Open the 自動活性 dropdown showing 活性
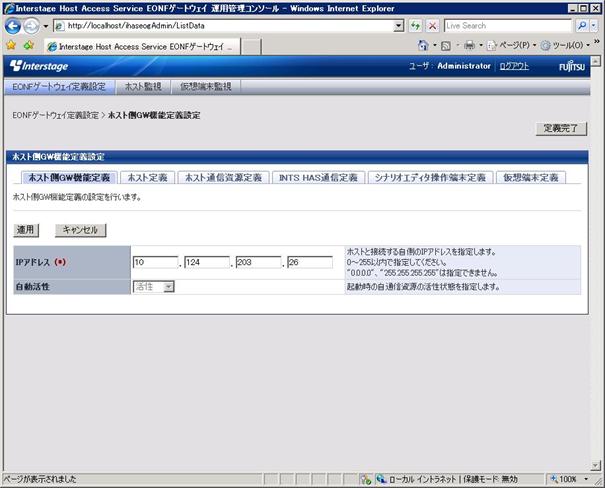The height and width of the screenshot is (488, 605). pyautogui.click(x=154, y=287)
